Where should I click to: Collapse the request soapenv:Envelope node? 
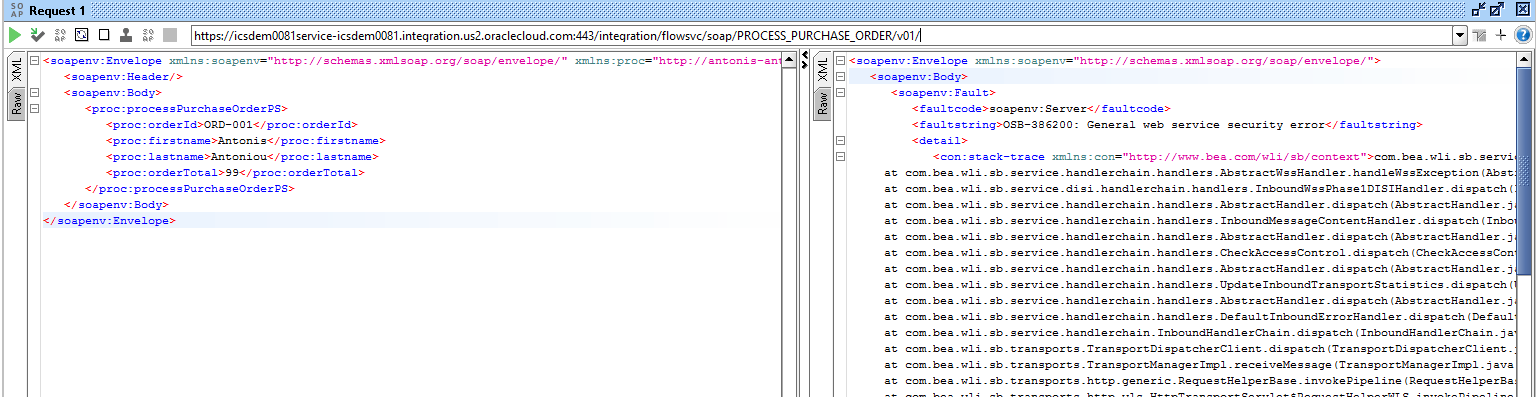35,61
